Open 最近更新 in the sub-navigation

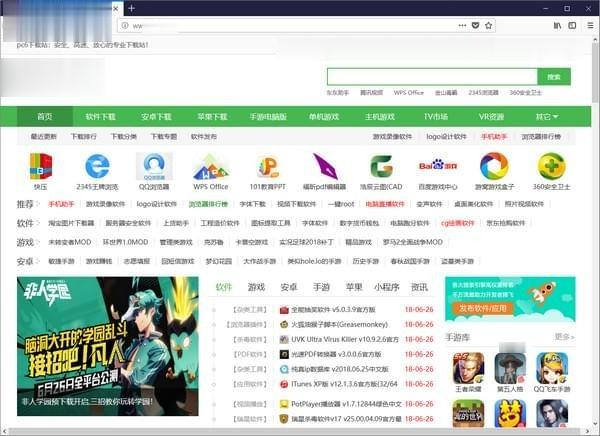click(x=44, y=137)
